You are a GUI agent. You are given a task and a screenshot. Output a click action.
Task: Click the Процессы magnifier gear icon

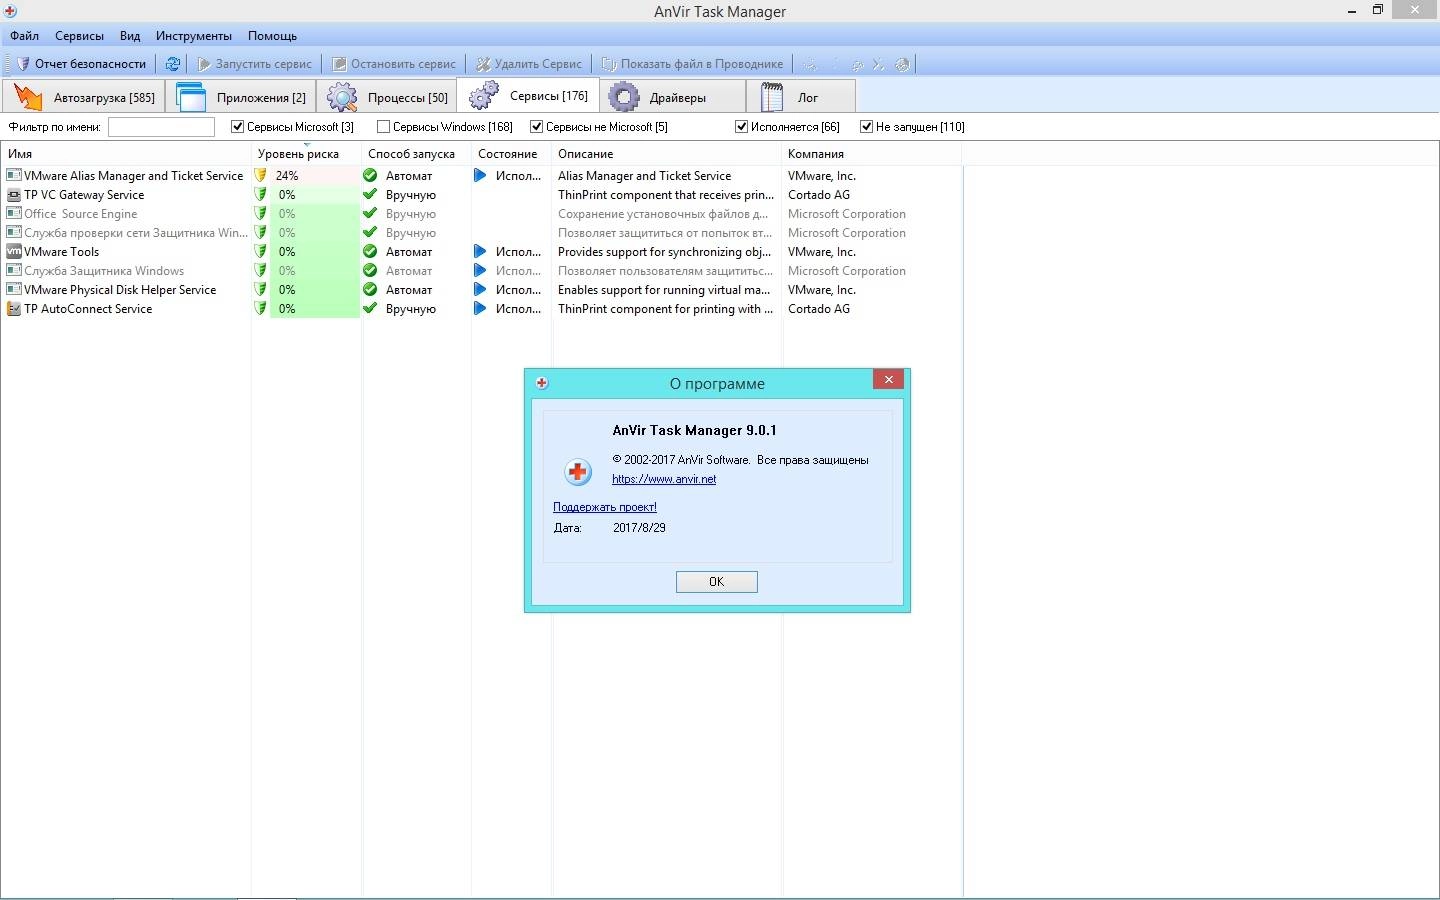342,97
